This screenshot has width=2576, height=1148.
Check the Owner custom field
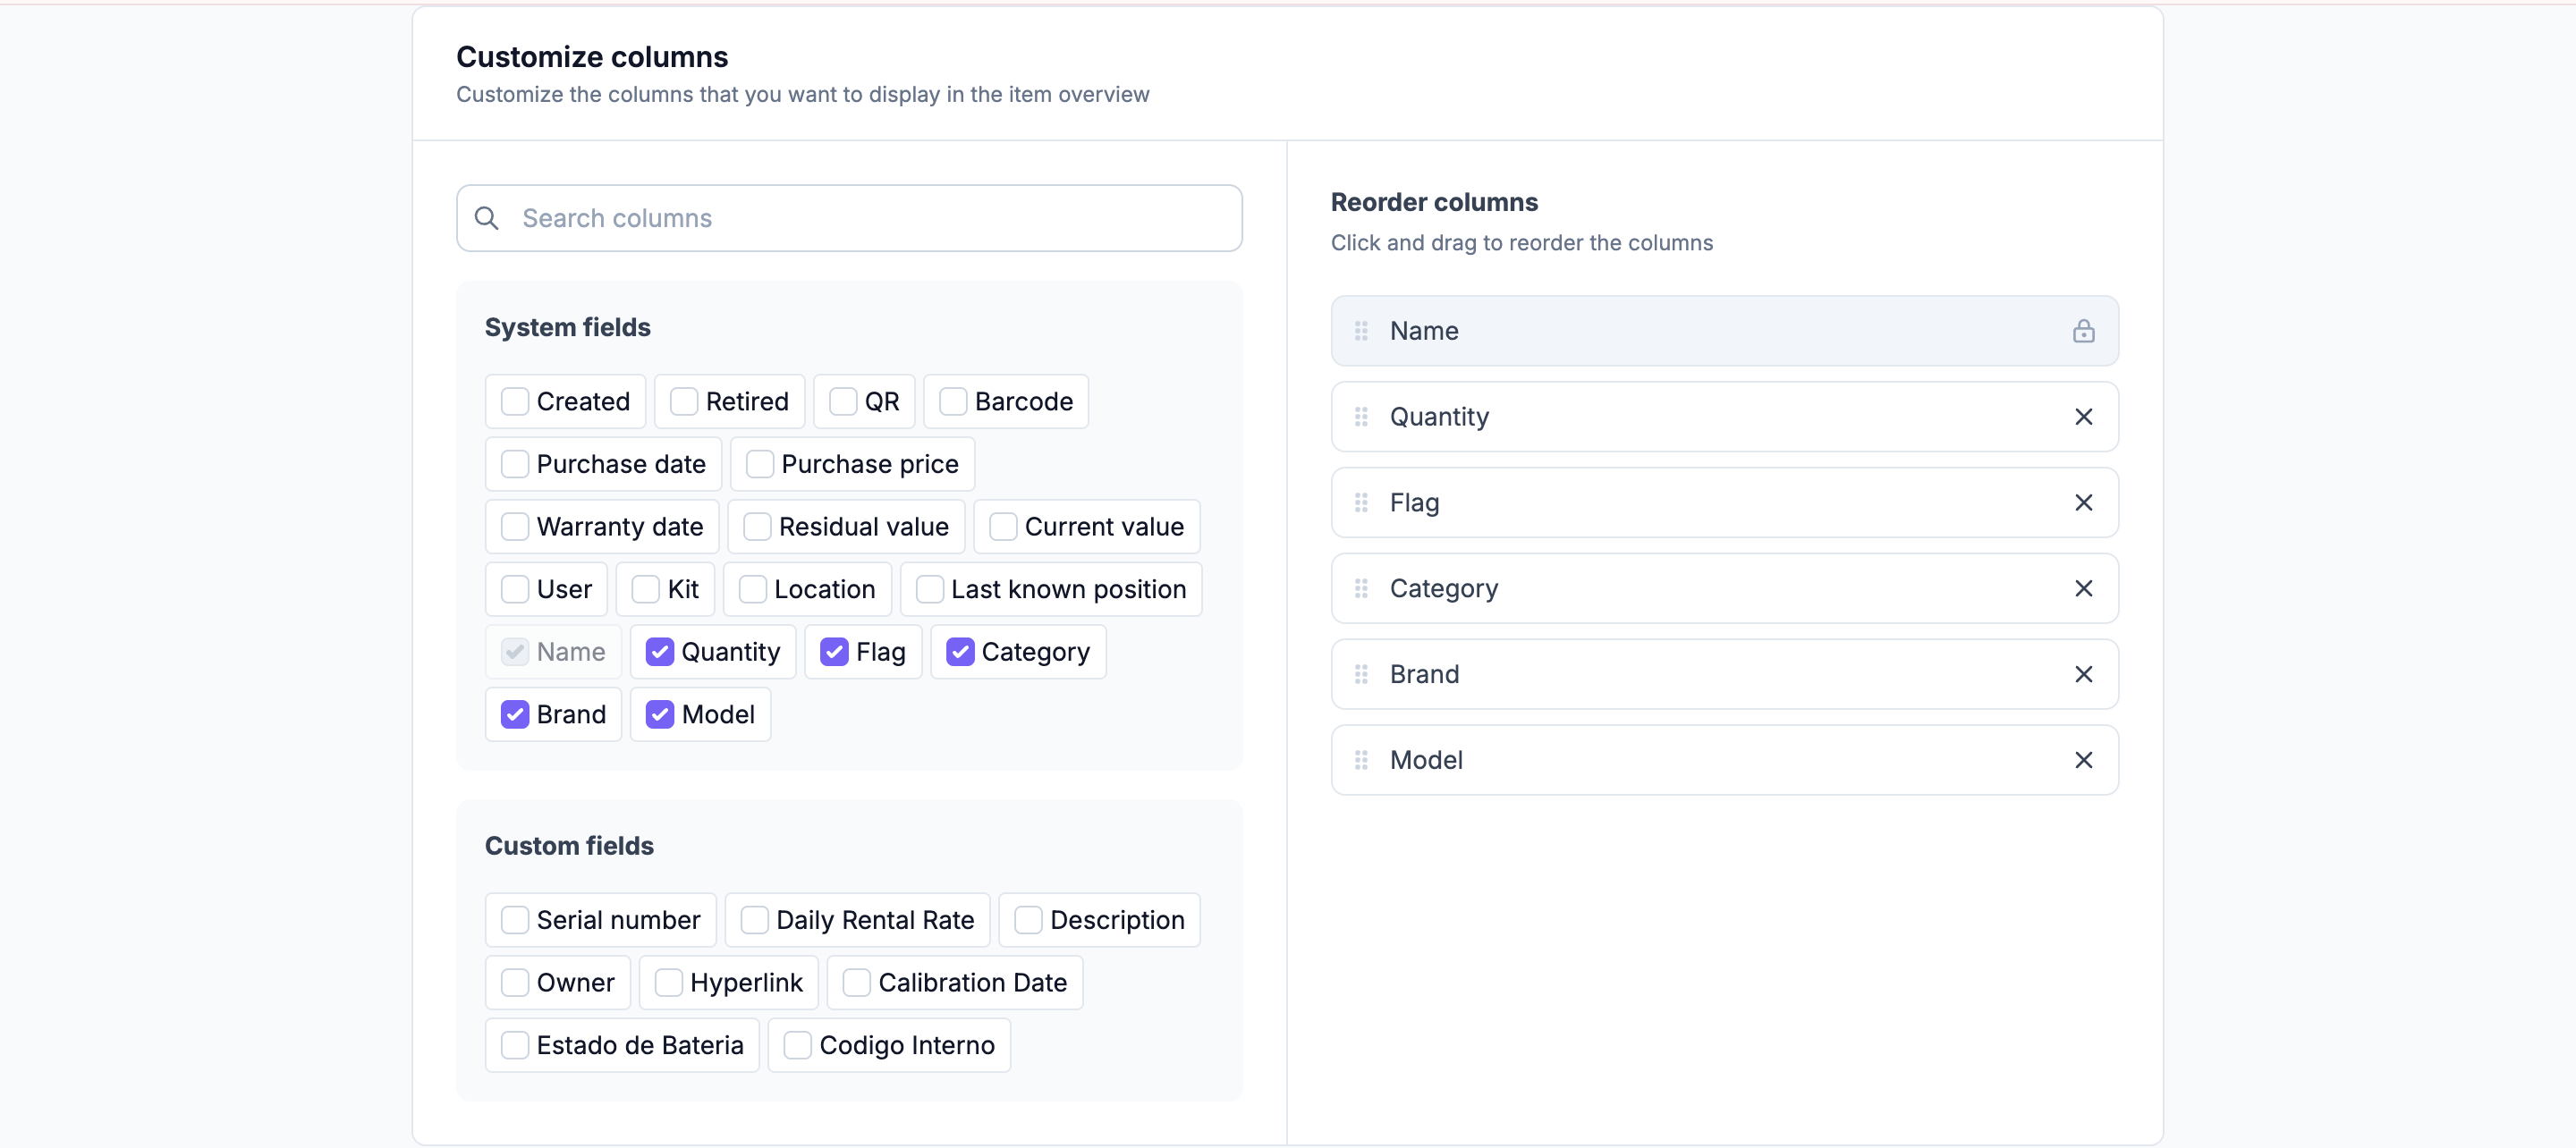click(515, 984)
